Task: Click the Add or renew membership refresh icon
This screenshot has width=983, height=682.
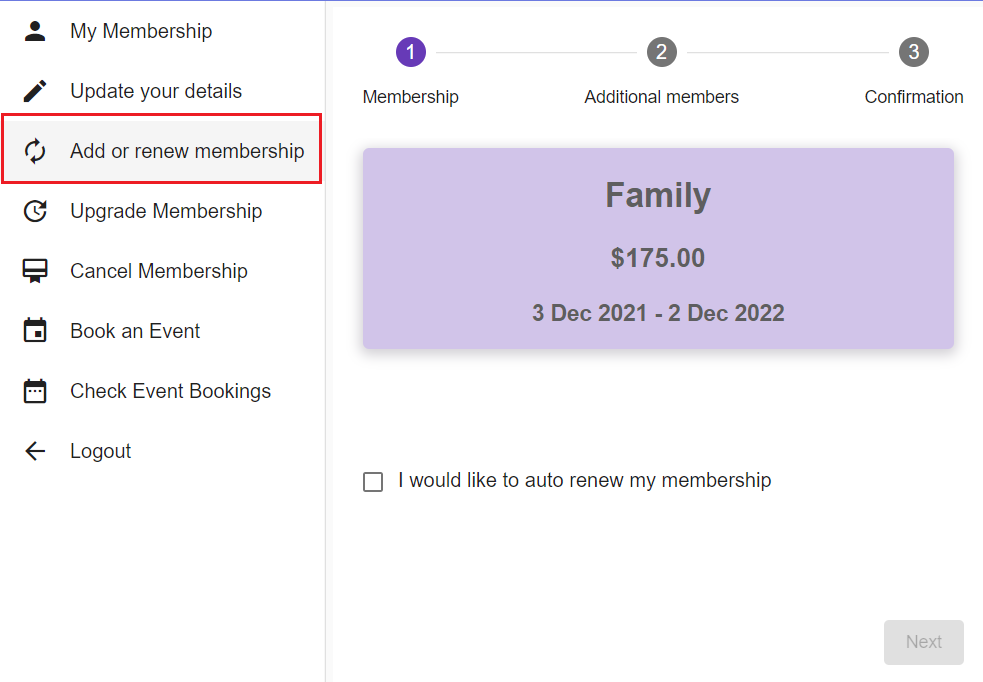Action: pyautogui.click(x=35, y=150)
